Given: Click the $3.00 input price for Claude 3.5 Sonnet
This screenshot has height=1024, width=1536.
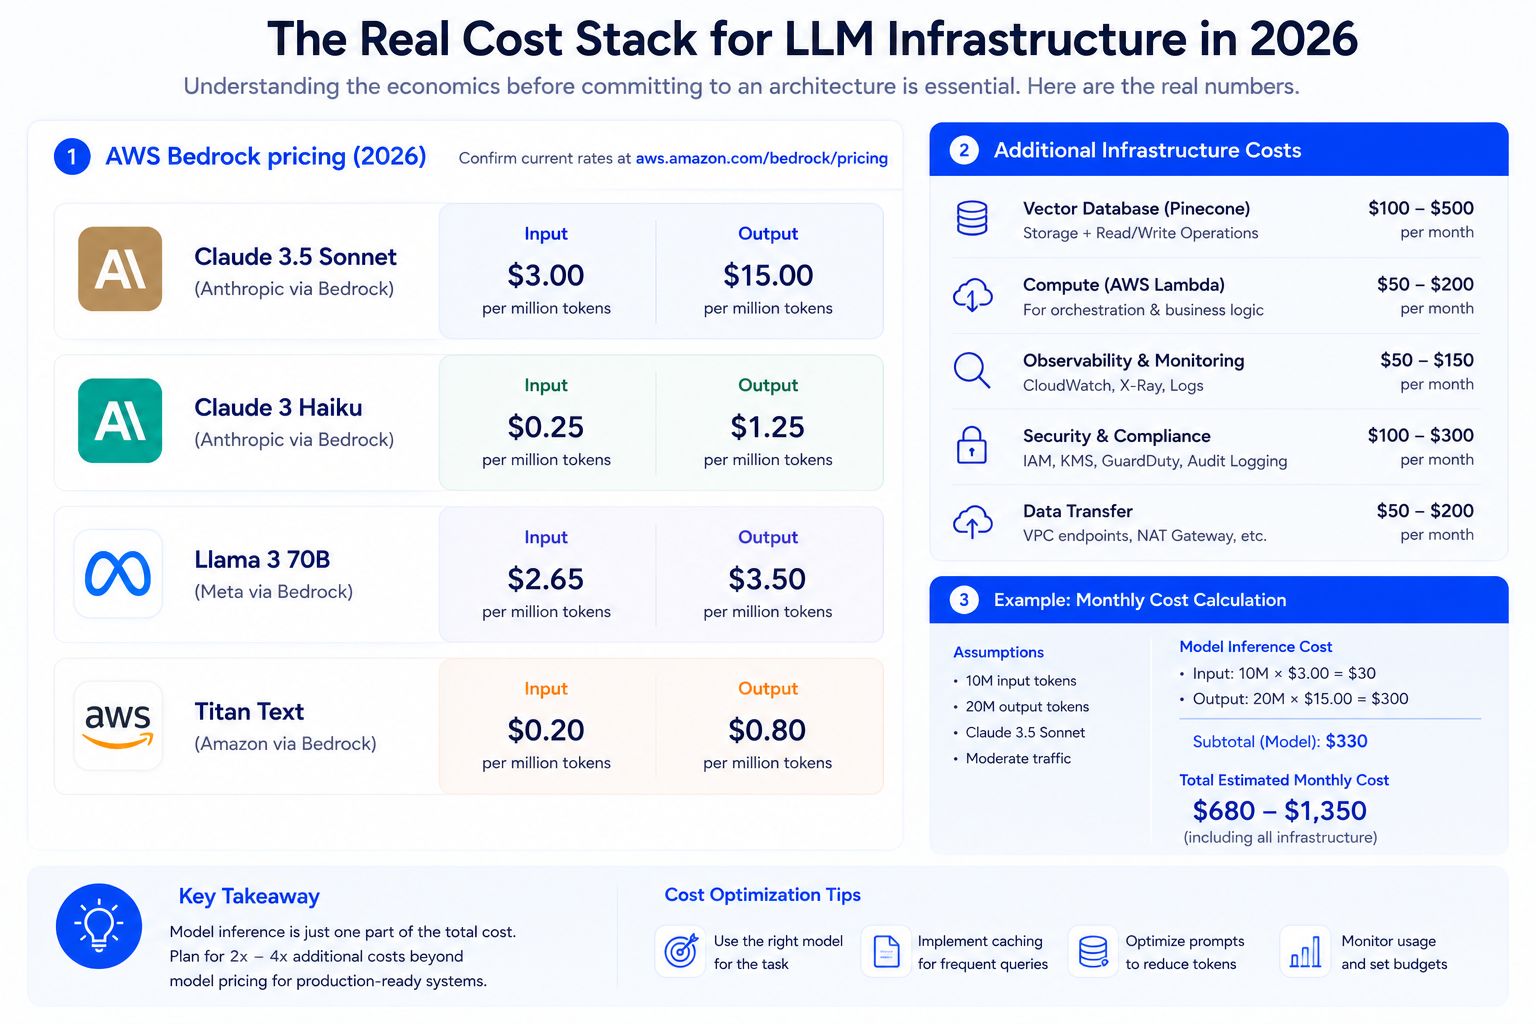Looking at the screenshot, I should [x=546, y=275].
